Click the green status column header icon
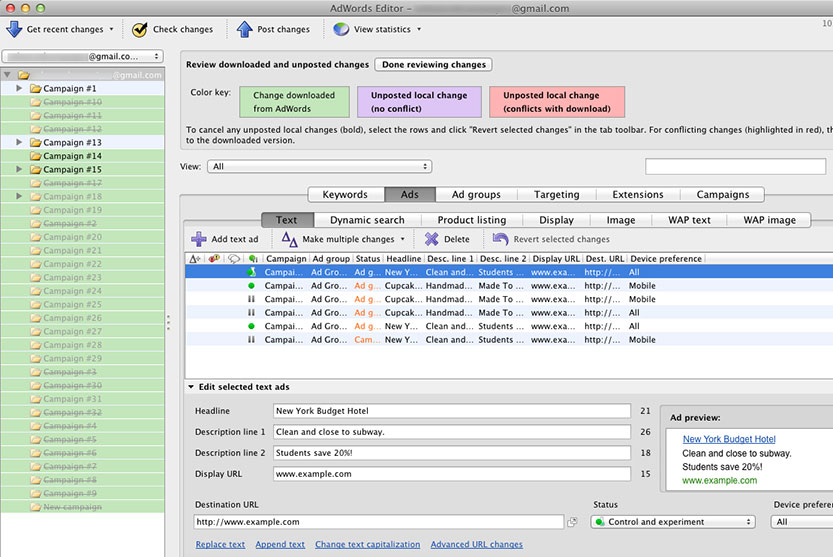The width and height of the screenshot is (833, 557). pyautogui.click(x=253, y=259)
